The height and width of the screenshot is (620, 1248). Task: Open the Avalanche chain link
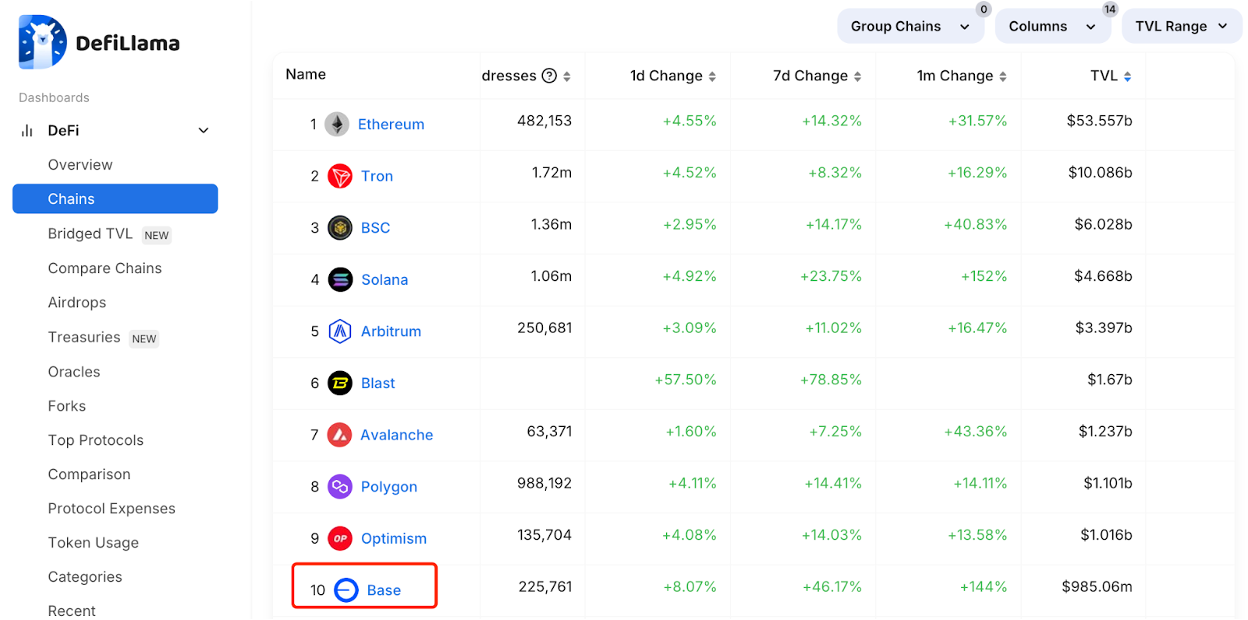[x=397, y=435]
